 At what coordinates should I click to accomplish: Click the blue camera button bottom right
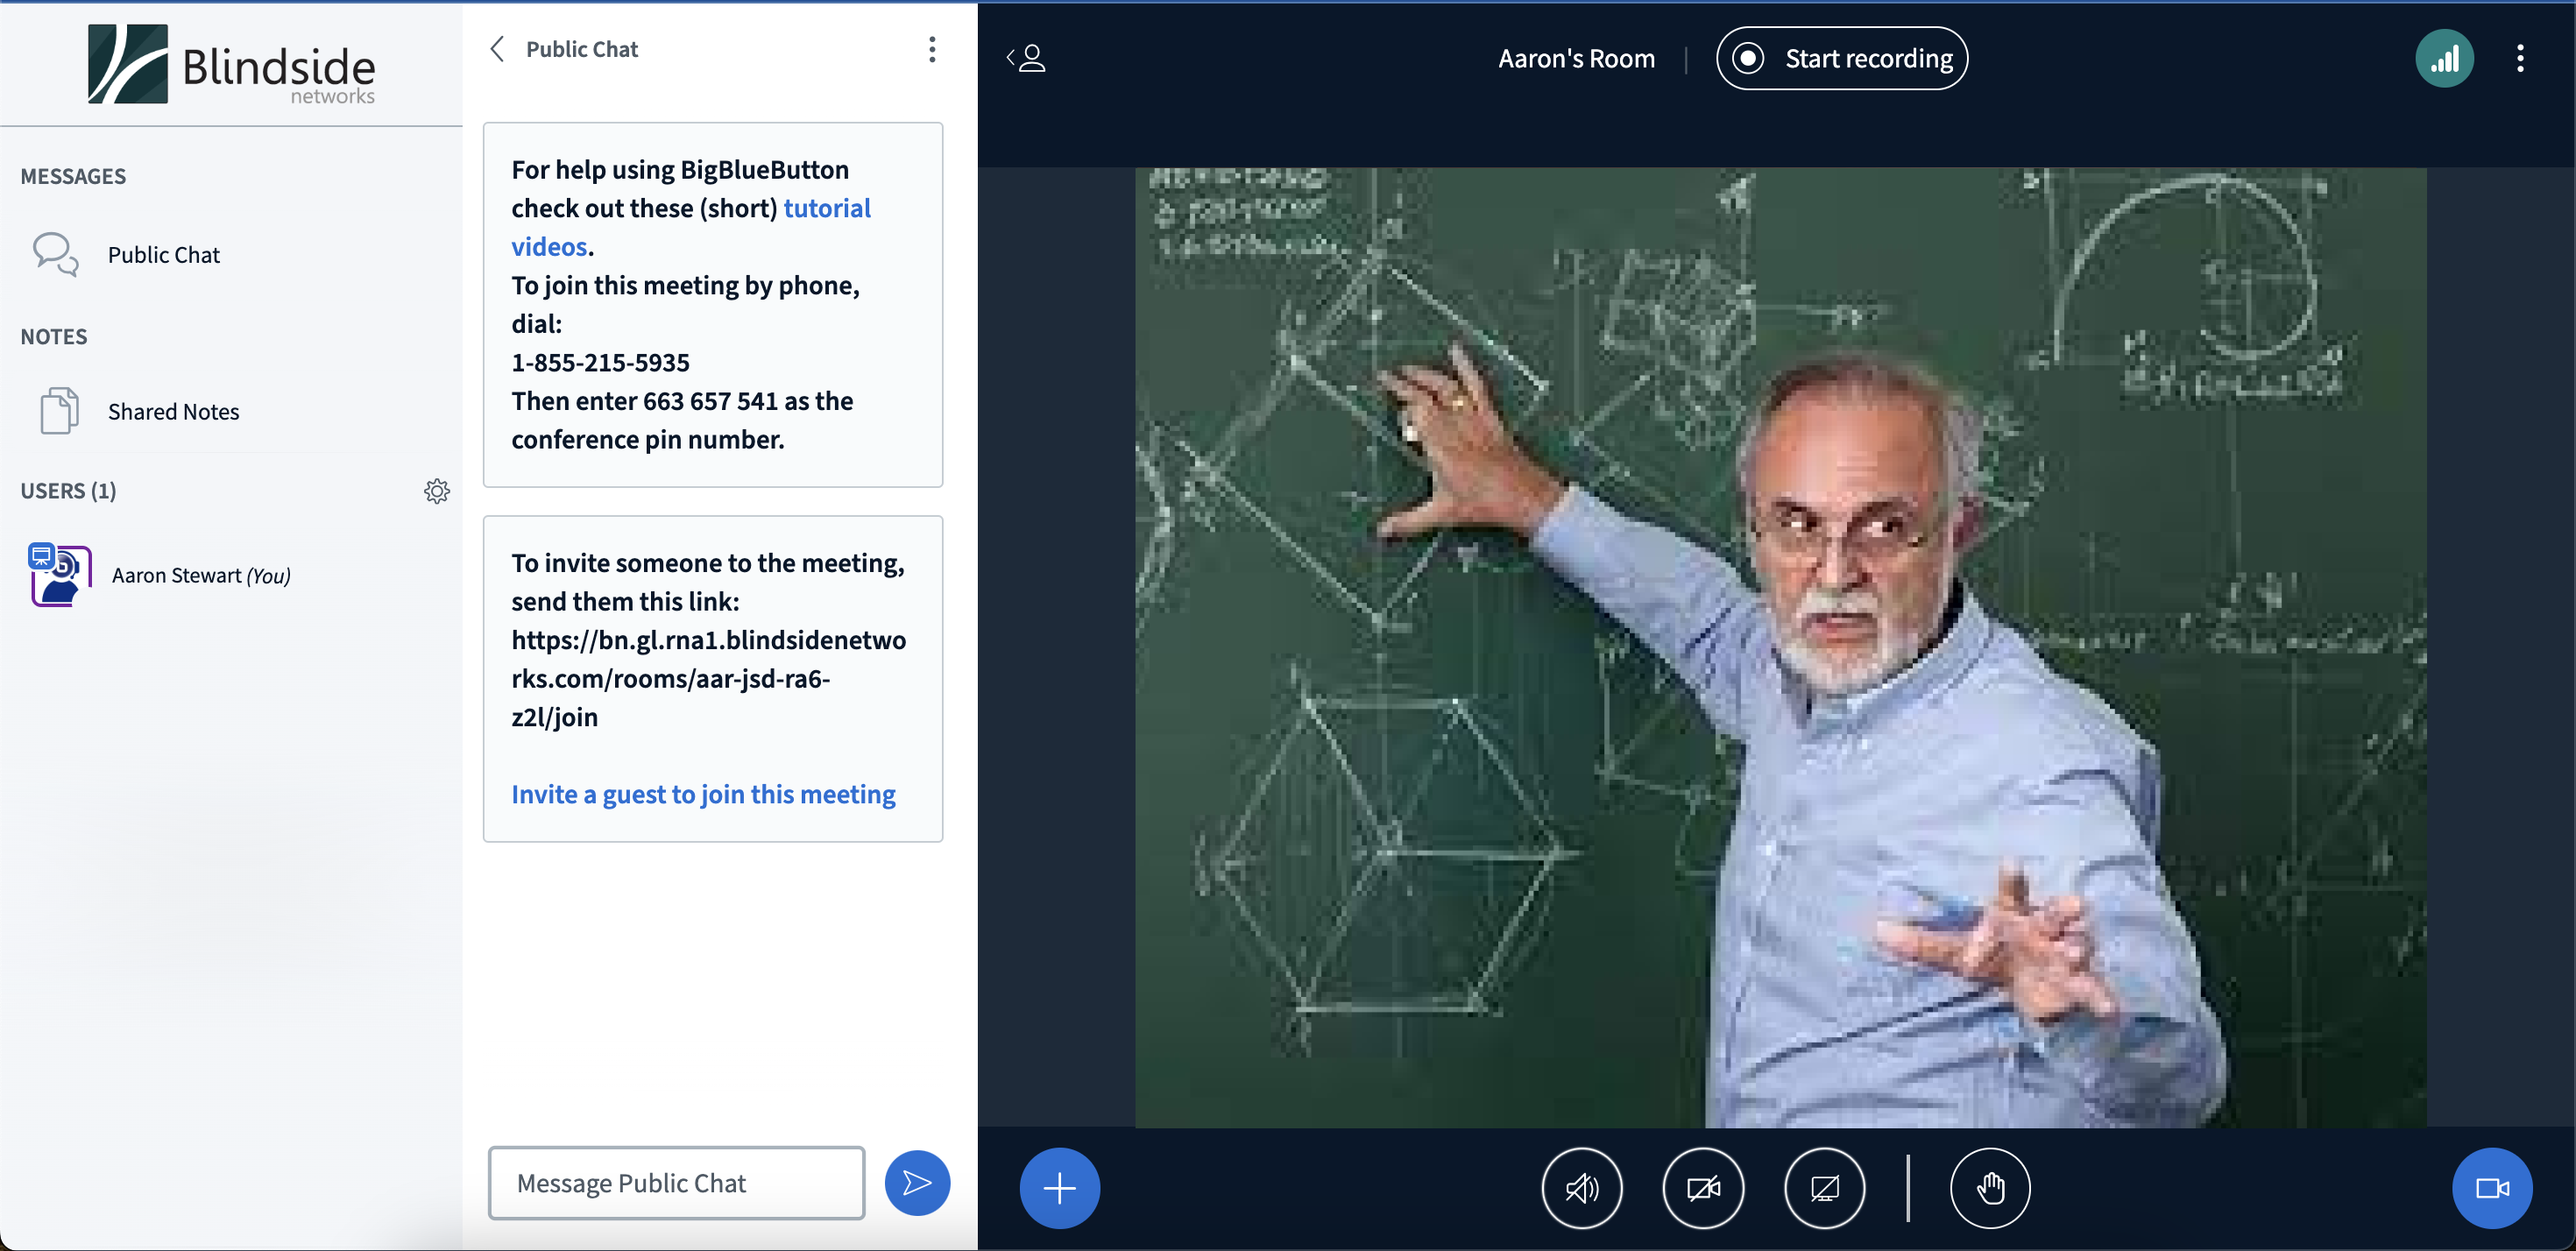tap(2491, 1188)
